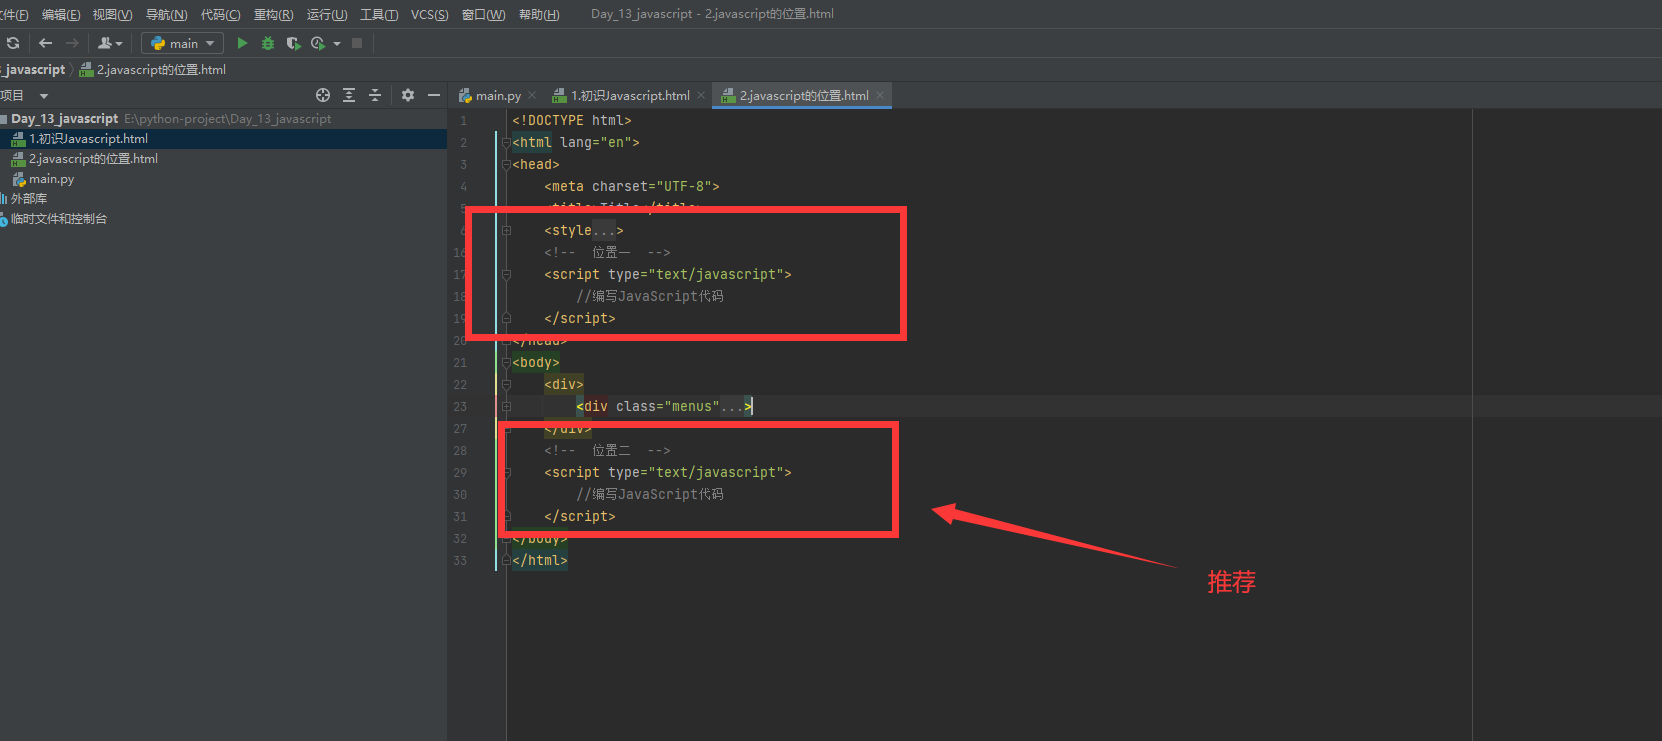Hide the project panel with minus icon
This screenshot has height=741, width=1662.
434,95
